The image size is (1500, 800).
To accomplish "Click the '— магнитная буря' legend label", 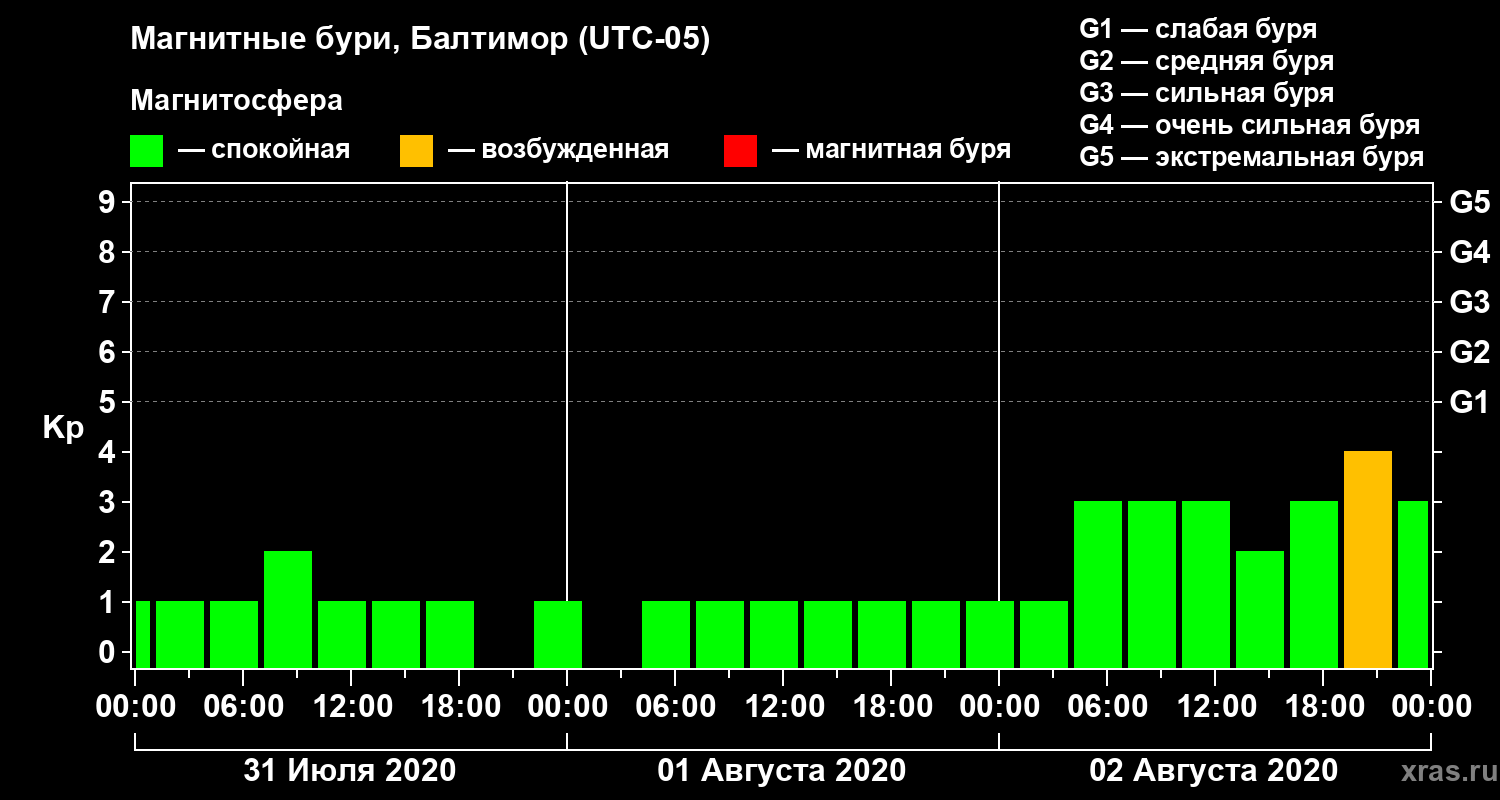I will click(x=891, y=150).
